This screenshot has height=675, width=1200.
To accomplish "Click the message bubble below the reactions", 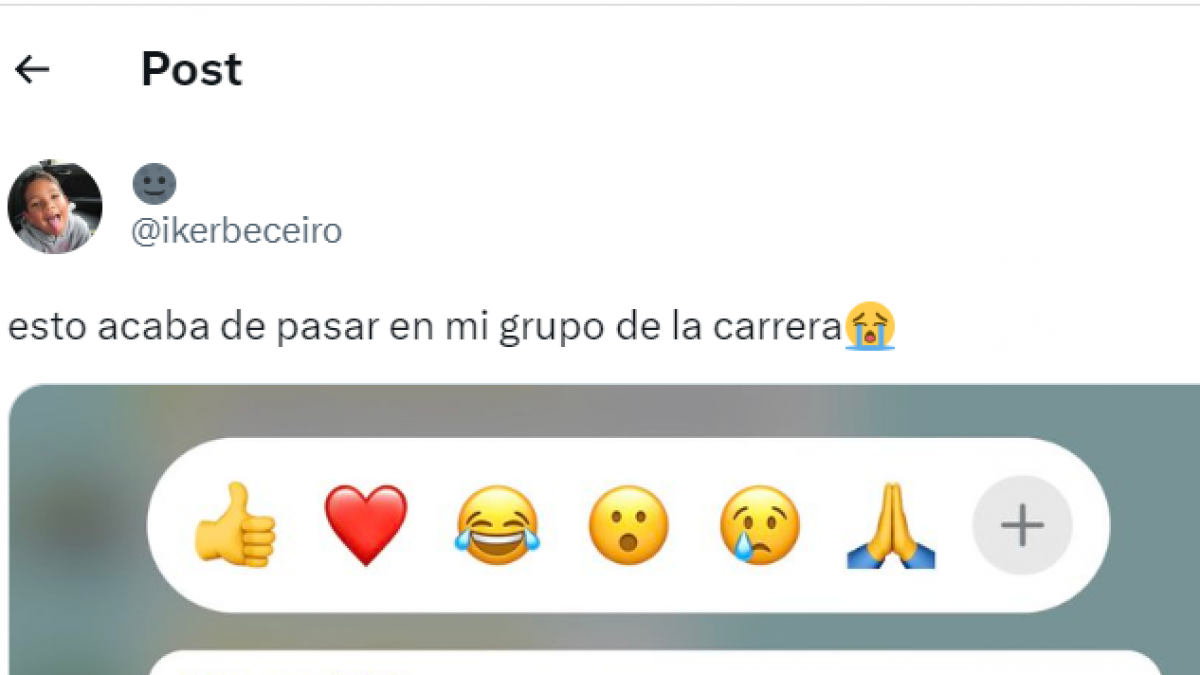I will 654,663.
